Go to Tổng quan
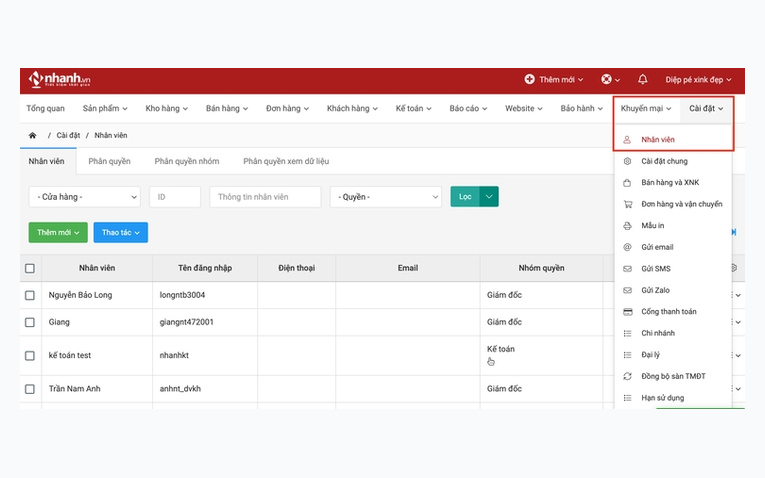 point(45,108)
